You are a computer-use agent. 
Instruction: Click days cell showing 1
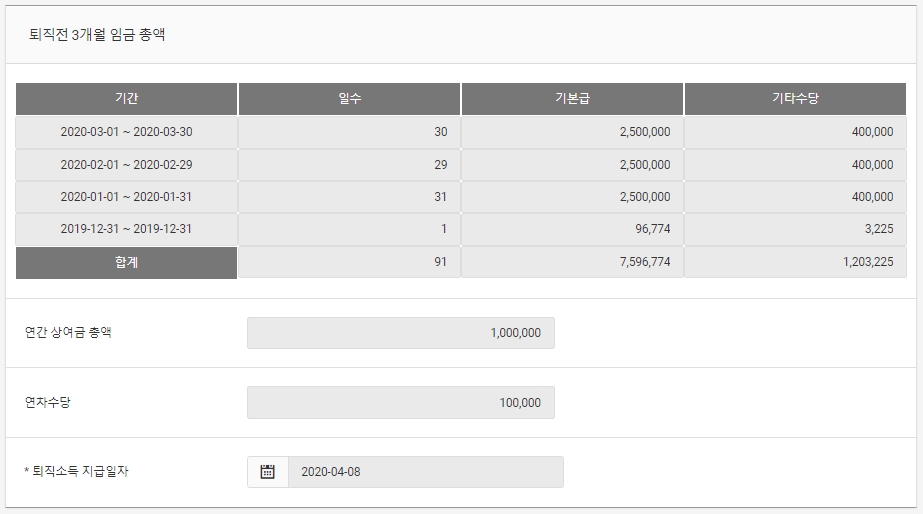point(349,229)
